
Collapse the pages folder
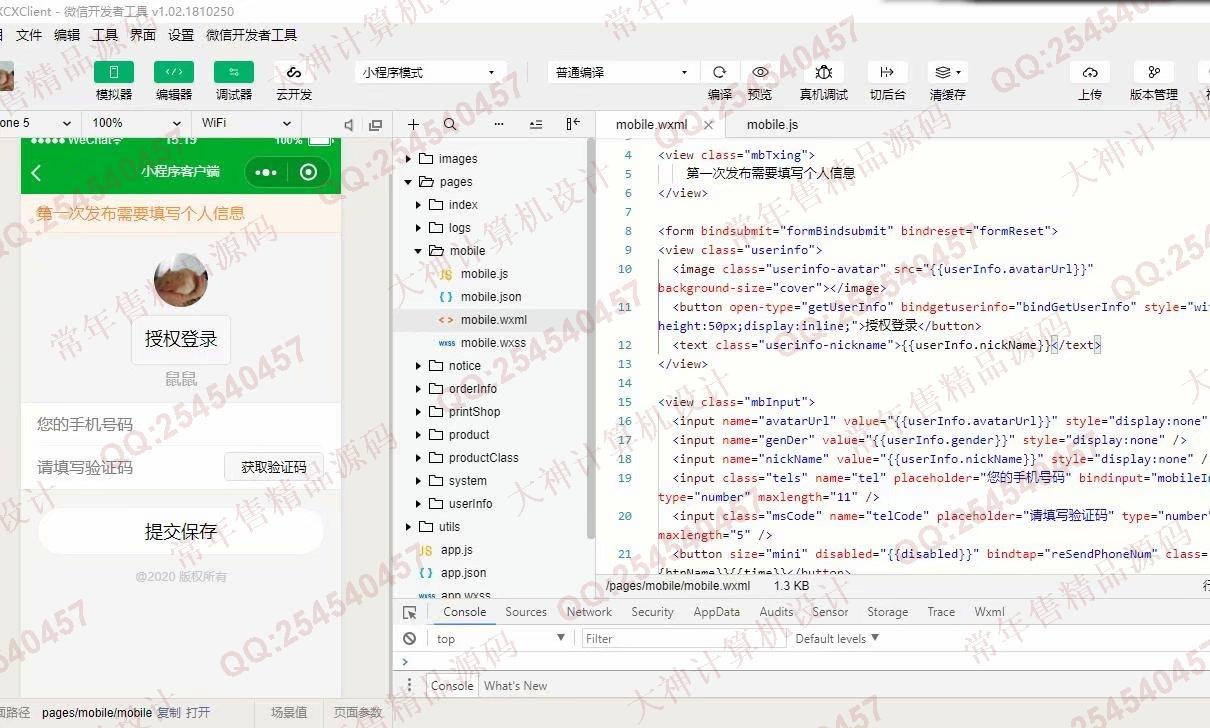409,182
